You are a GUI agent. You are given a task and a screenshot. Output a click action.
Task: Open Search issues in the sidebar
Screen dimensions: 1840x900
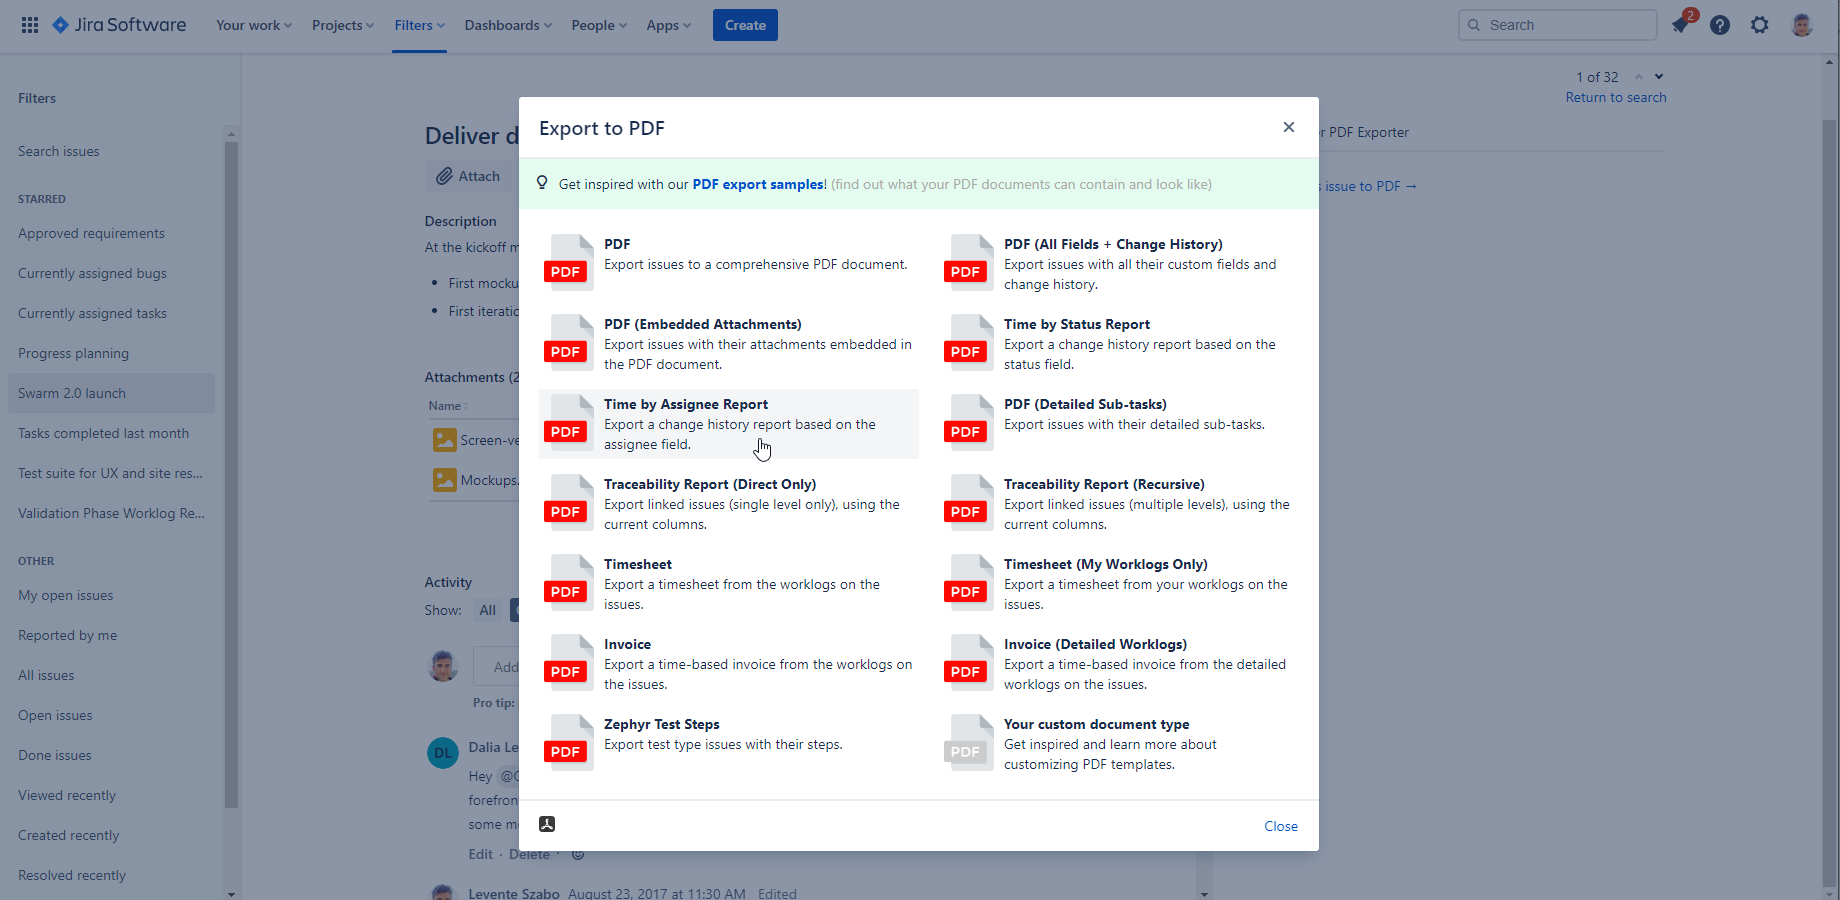click(x=59, y=151)
